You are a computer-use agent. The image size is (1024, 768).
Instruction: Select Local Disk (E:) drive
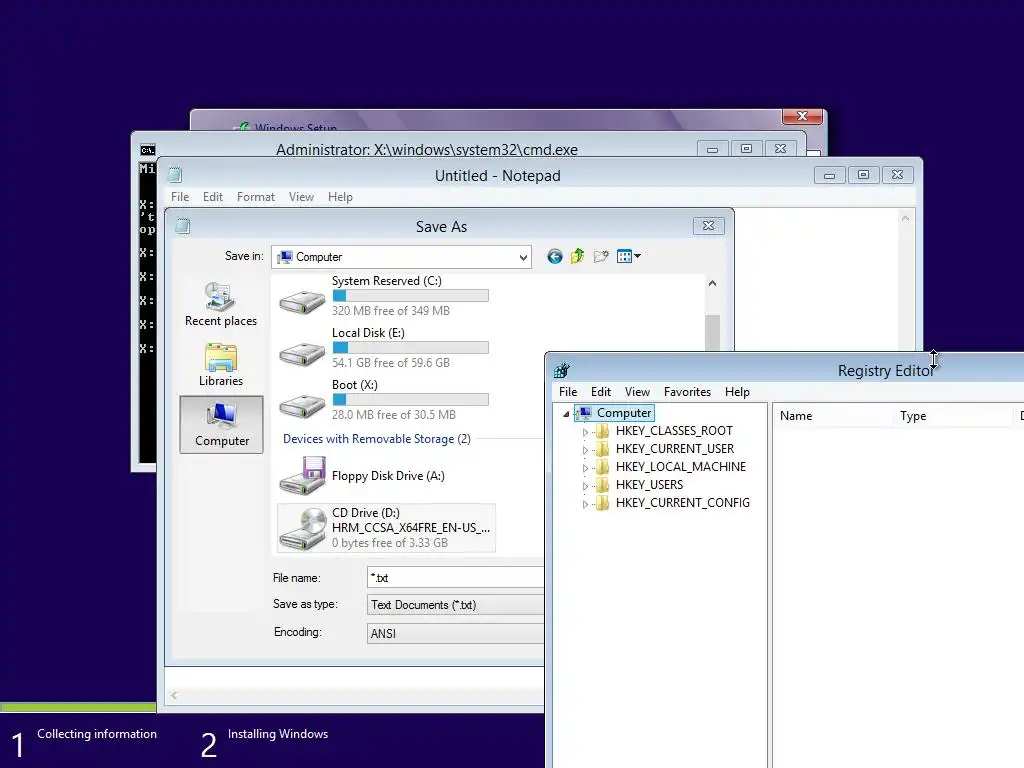click(385, 347)
